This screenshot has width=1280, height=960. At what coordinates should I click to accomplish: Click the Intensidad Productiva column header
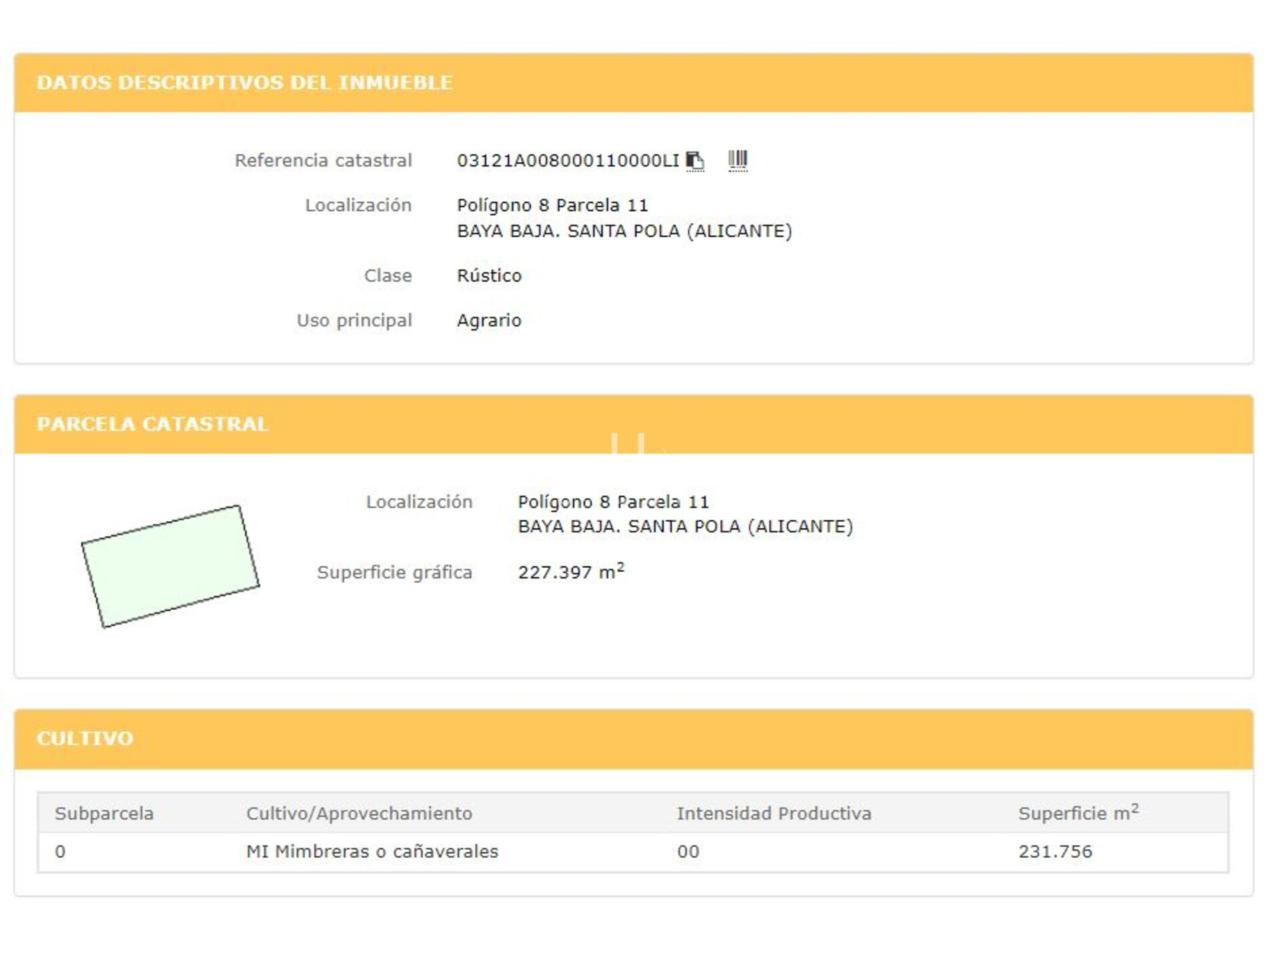pos(773,814)
